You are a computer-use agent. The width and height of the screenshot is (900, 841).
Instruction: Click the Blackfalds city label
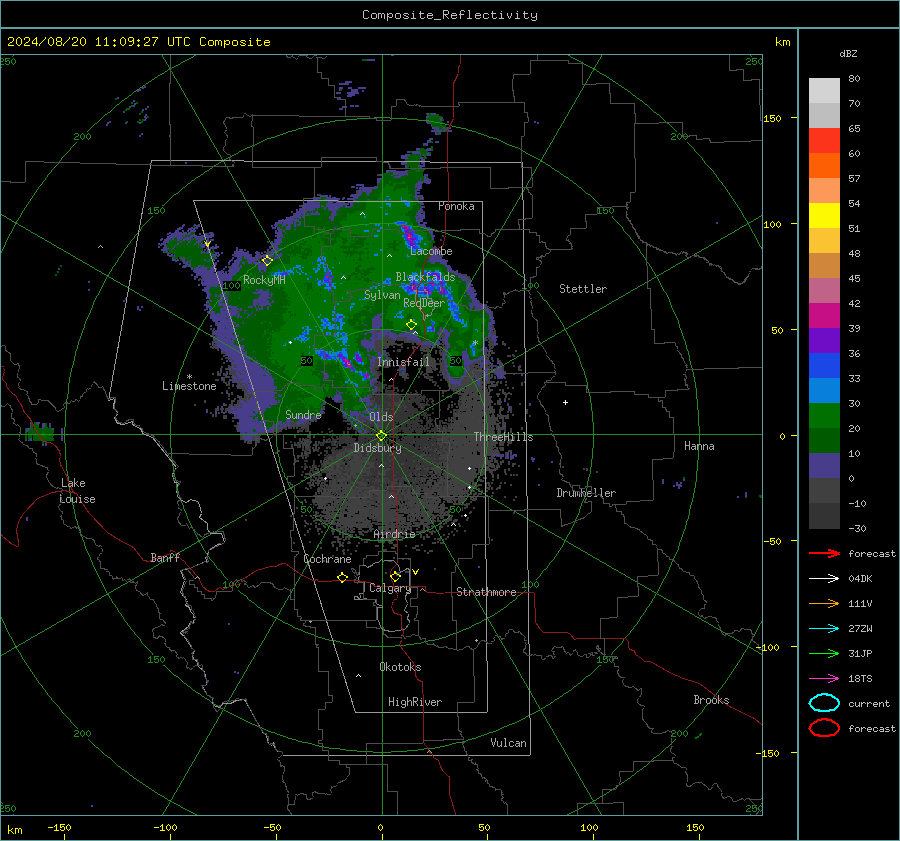[x=425, y=277]
